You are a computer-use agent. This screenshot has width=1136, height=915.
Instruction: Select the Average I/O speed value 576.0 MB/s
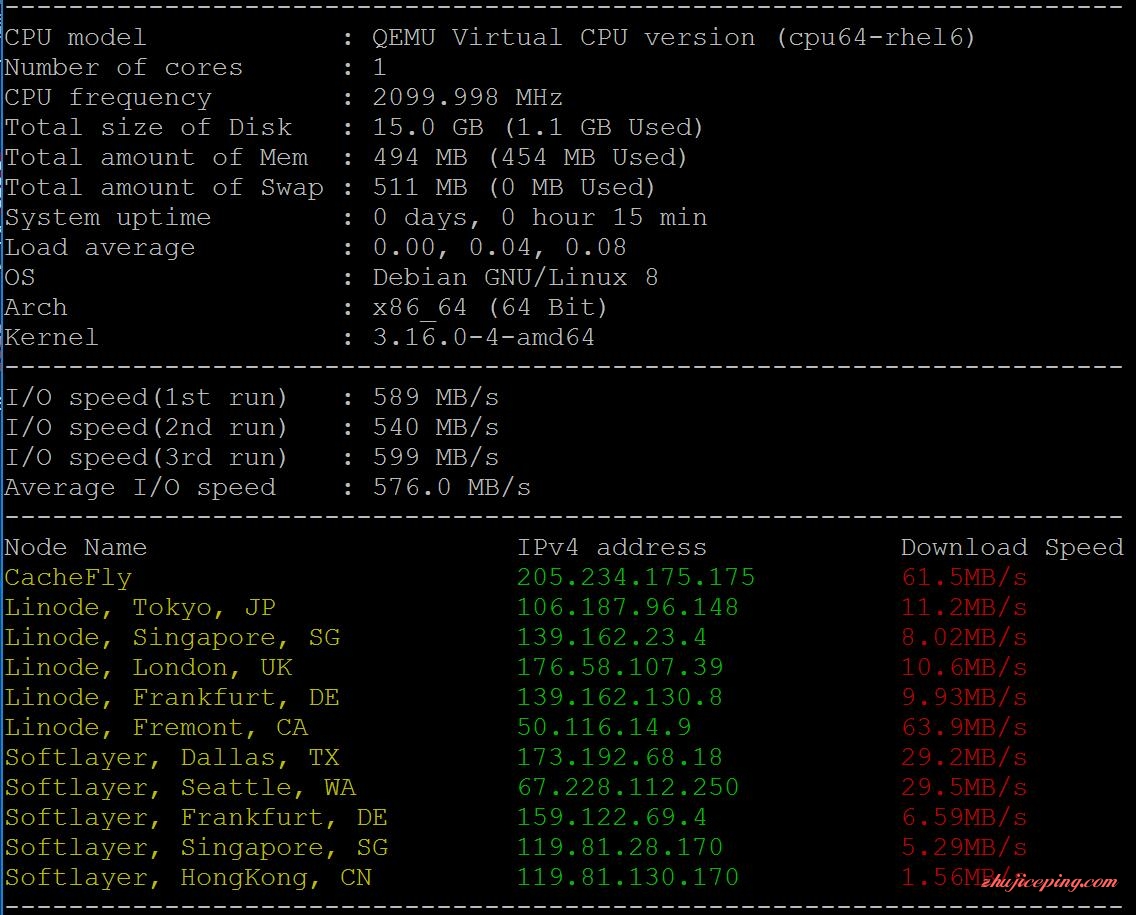[x=451, y=488]
